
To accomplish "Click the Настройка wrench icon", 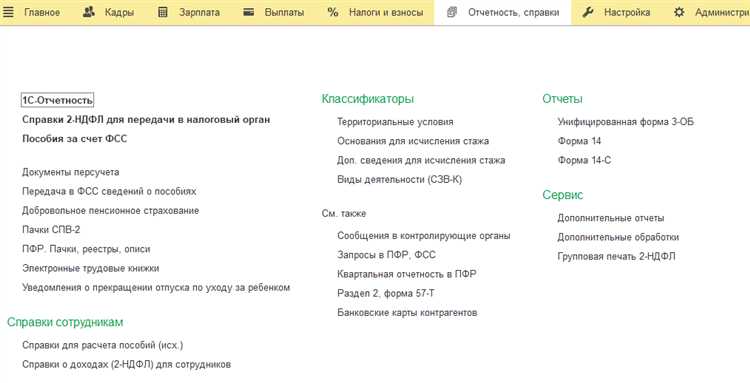I will pos(588,12).
